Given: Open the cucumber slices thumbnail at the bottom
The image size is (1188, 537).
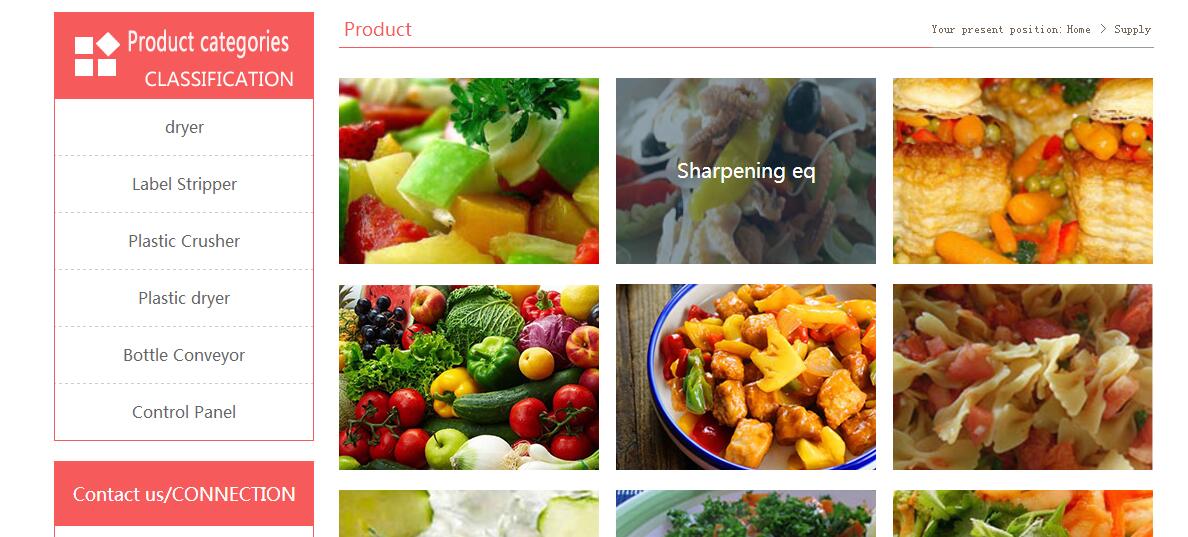Looking at the screenshot, I should 469,514.
